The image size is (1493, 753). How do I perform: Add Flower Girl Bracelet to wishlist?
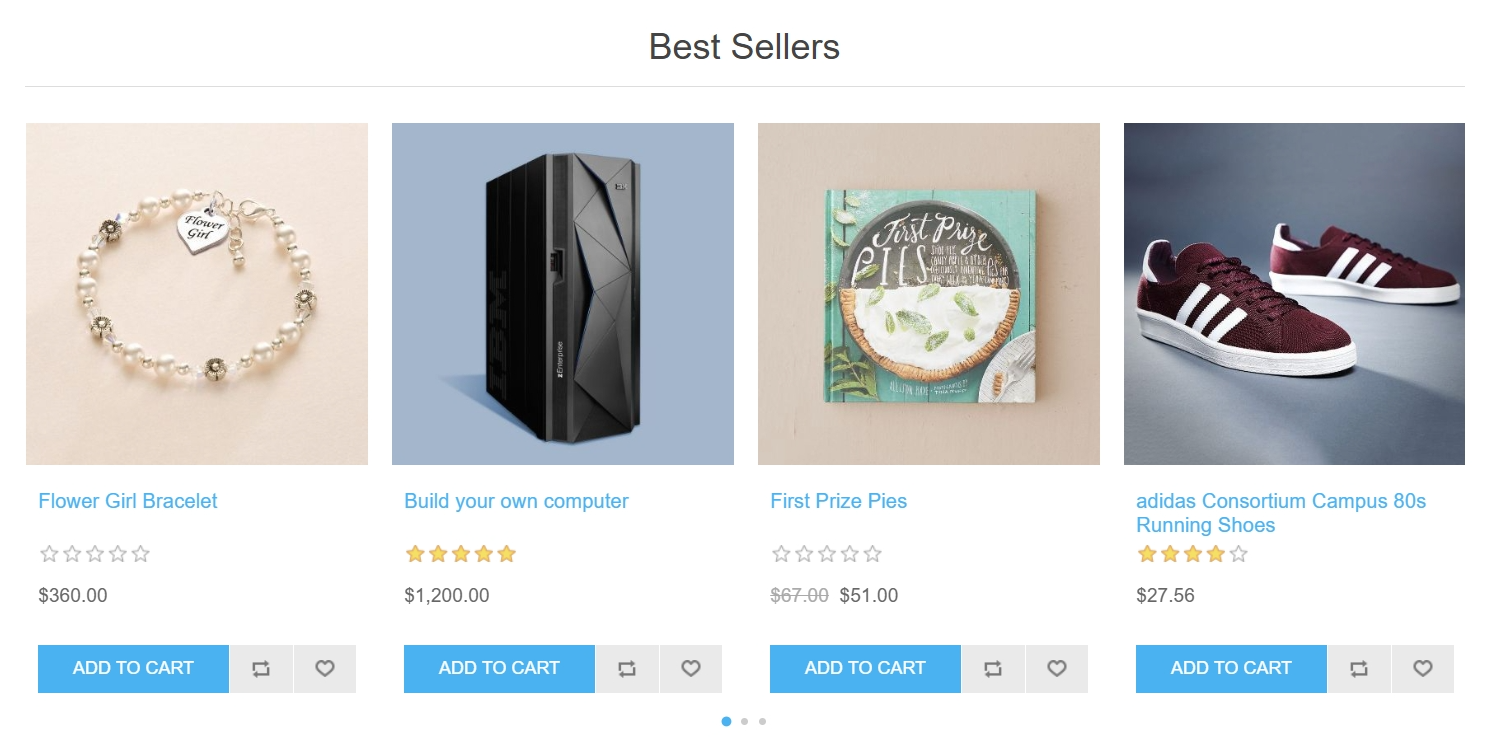pos(325,669)
